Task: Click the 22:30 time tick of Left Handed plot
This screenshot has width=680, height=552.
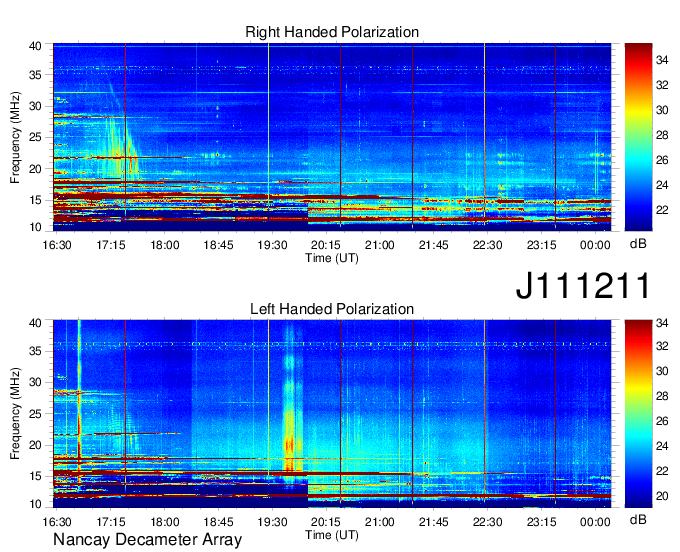Action: tap(487, 522)
